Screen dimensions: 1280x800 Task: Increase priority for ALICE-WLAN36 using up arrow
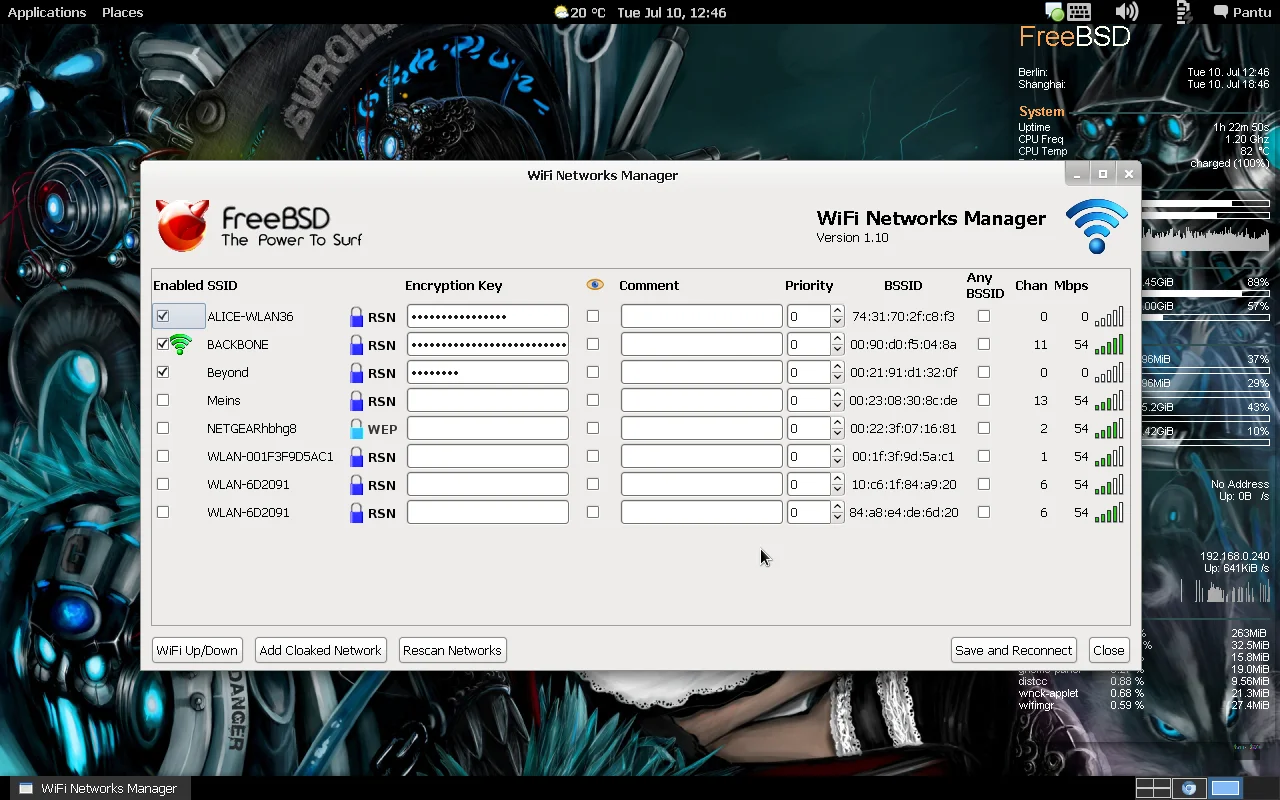[x=837, y=311]
